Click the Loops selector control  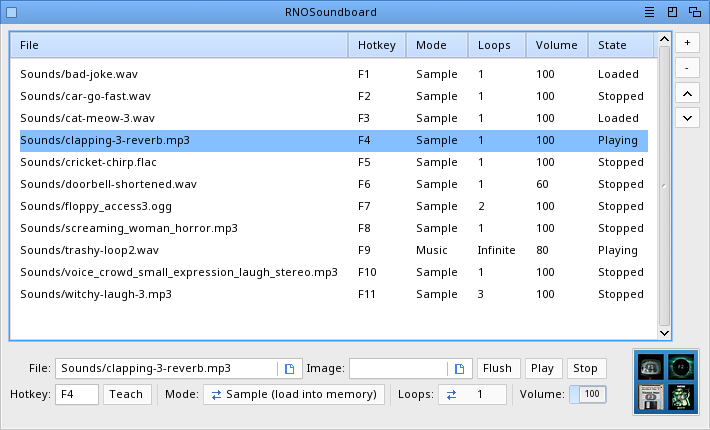coord(472,394)
